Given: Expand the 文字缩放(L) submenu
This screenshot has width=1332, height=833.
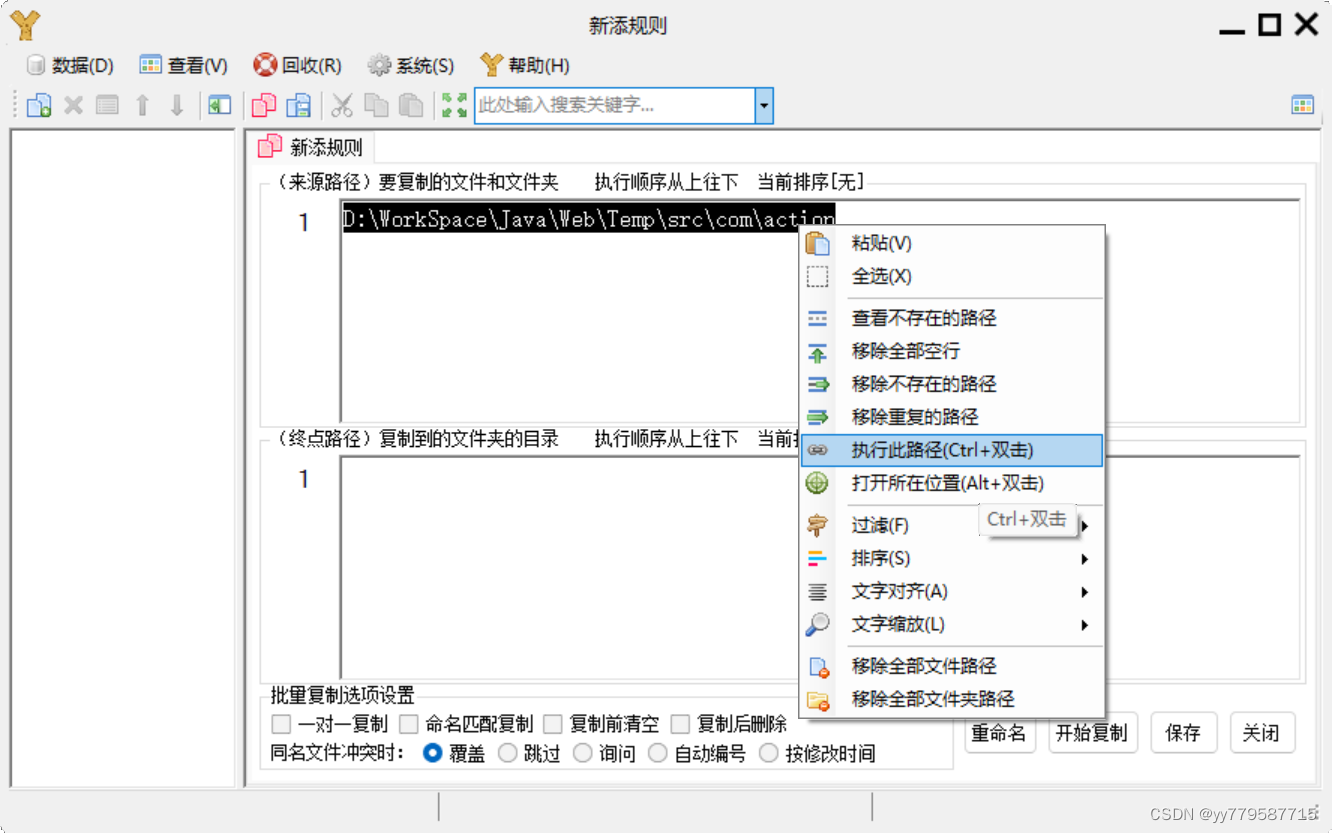Looking at the screenshot, I should tap(952, 624).
